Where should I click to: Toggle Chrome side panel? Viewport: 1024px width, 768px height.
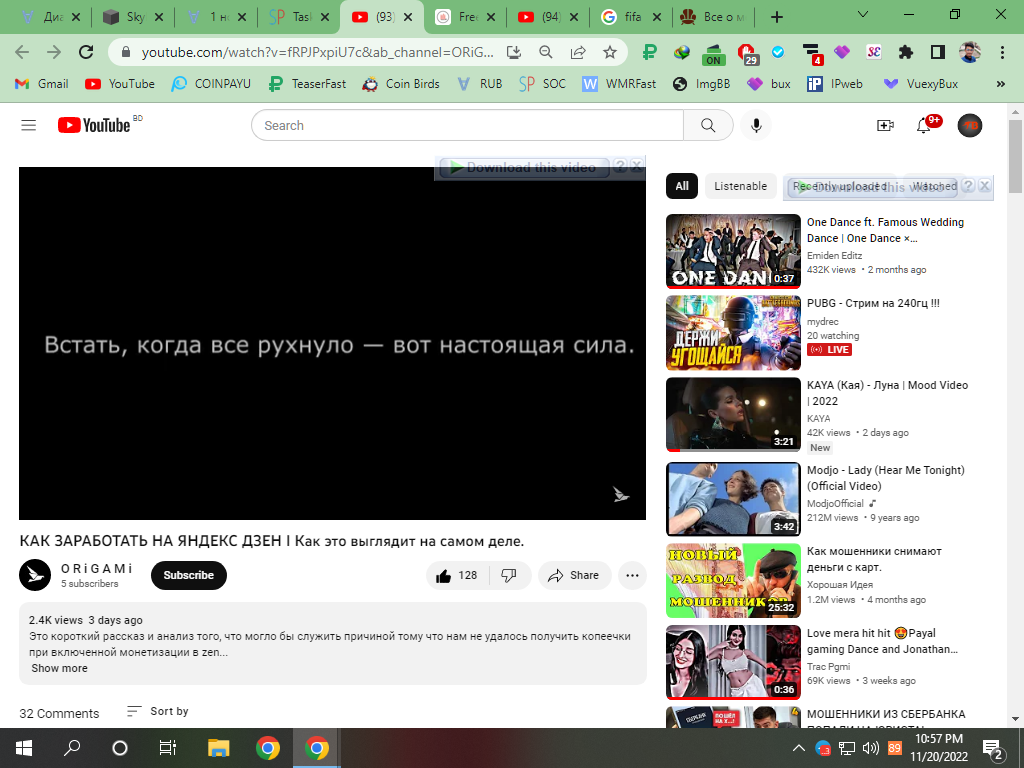(x=938, y=52)
